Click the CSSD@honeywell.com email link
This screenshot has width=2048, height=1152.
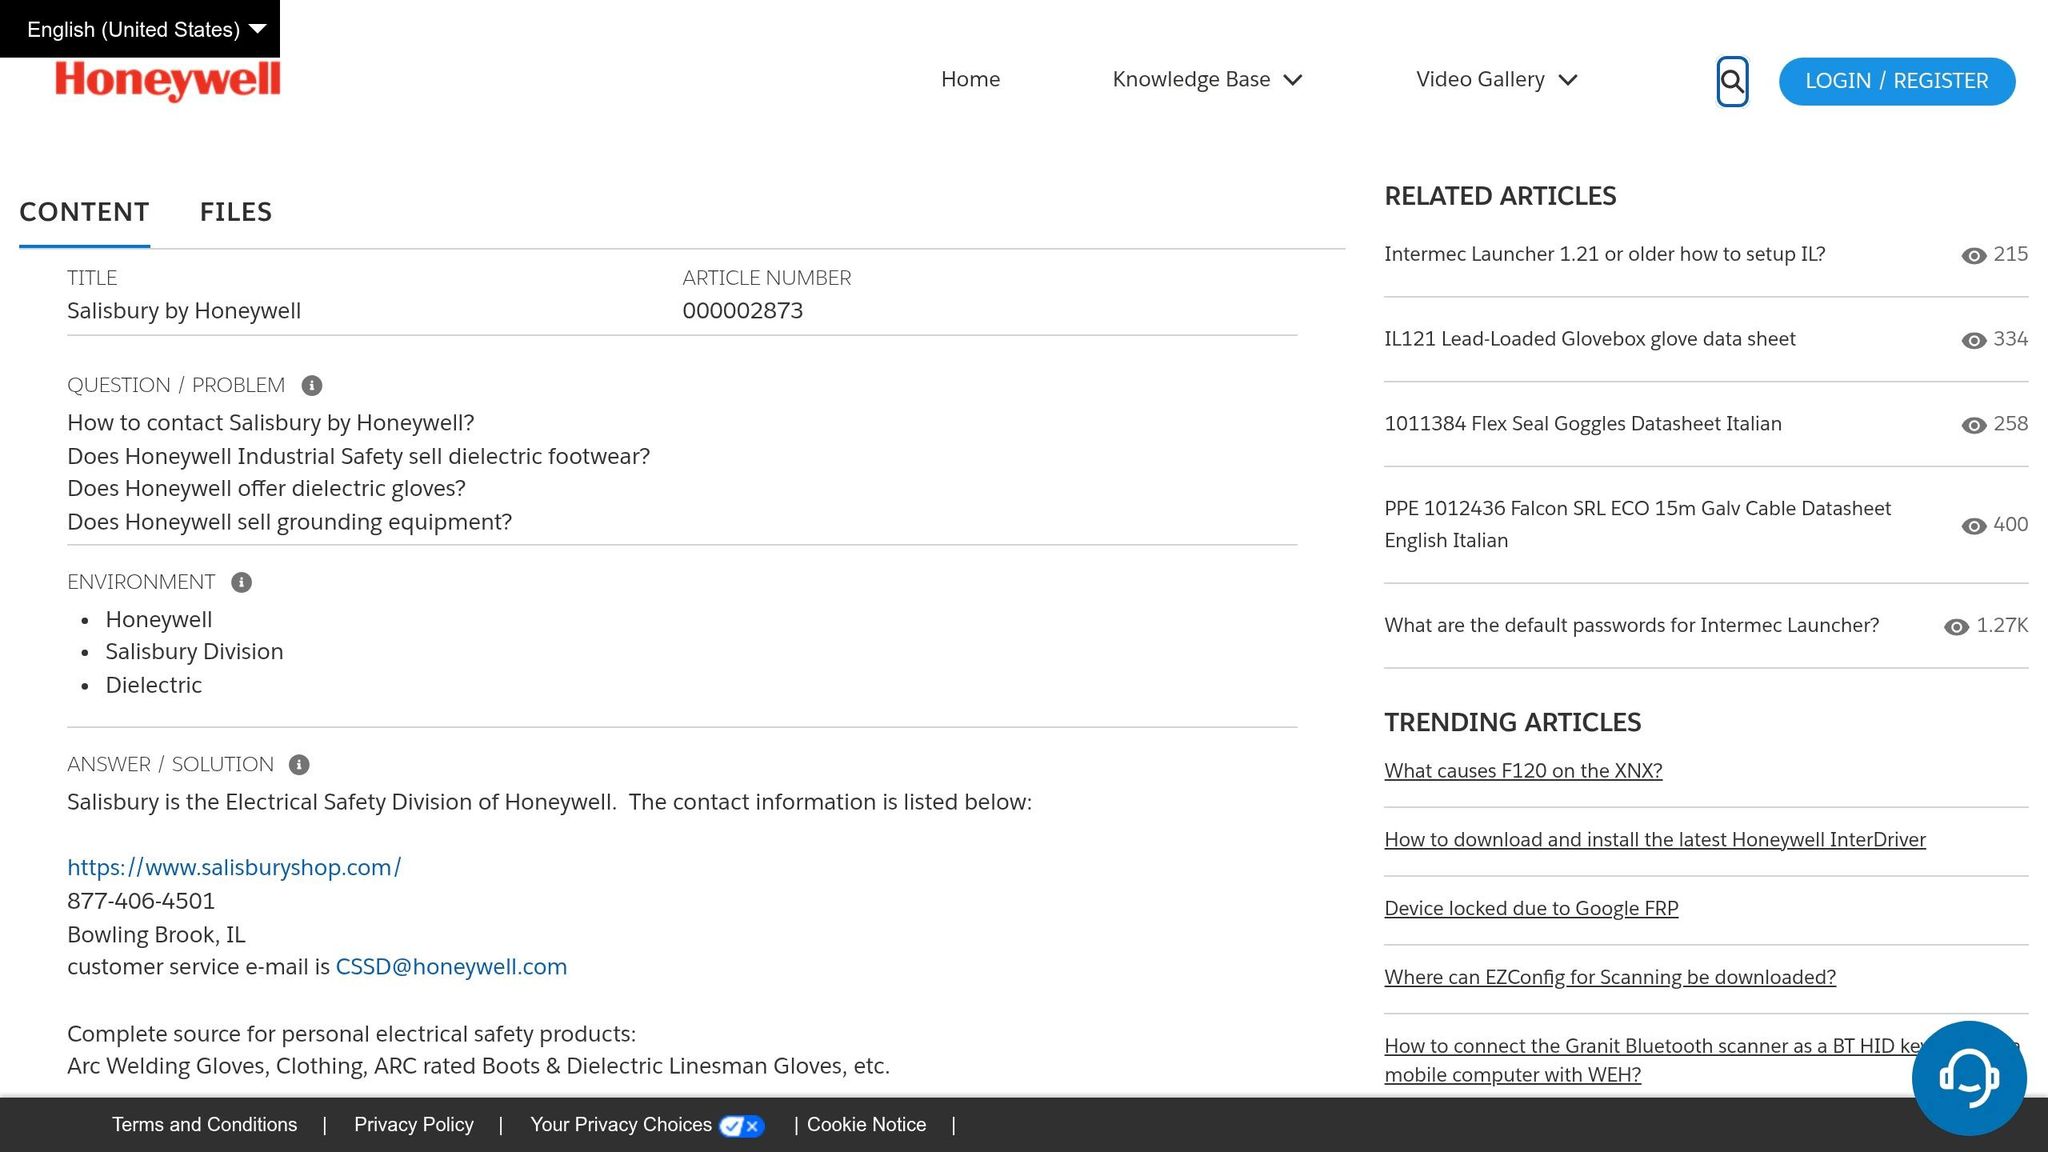click(451, 967)
